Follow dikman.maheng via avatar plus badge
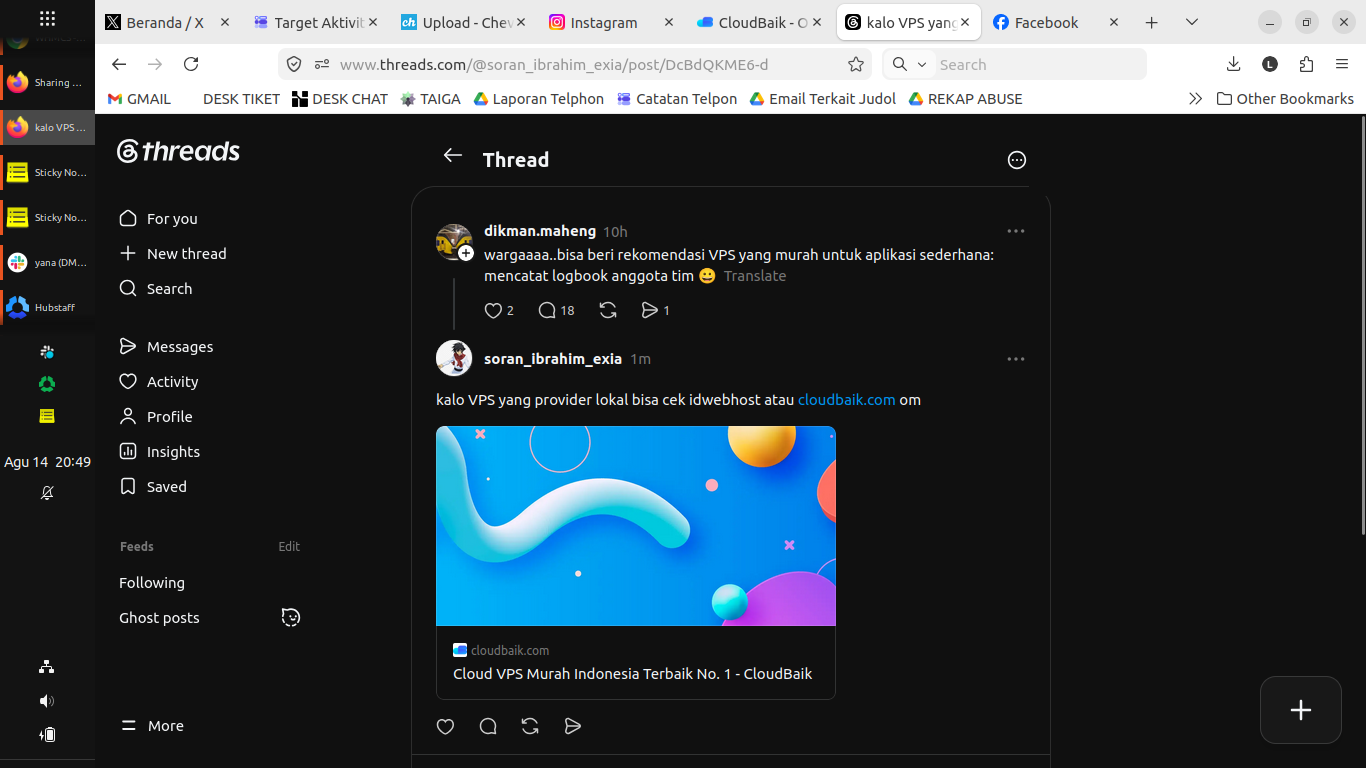Viewport: 1366px width, 768px height. point(466,253)
